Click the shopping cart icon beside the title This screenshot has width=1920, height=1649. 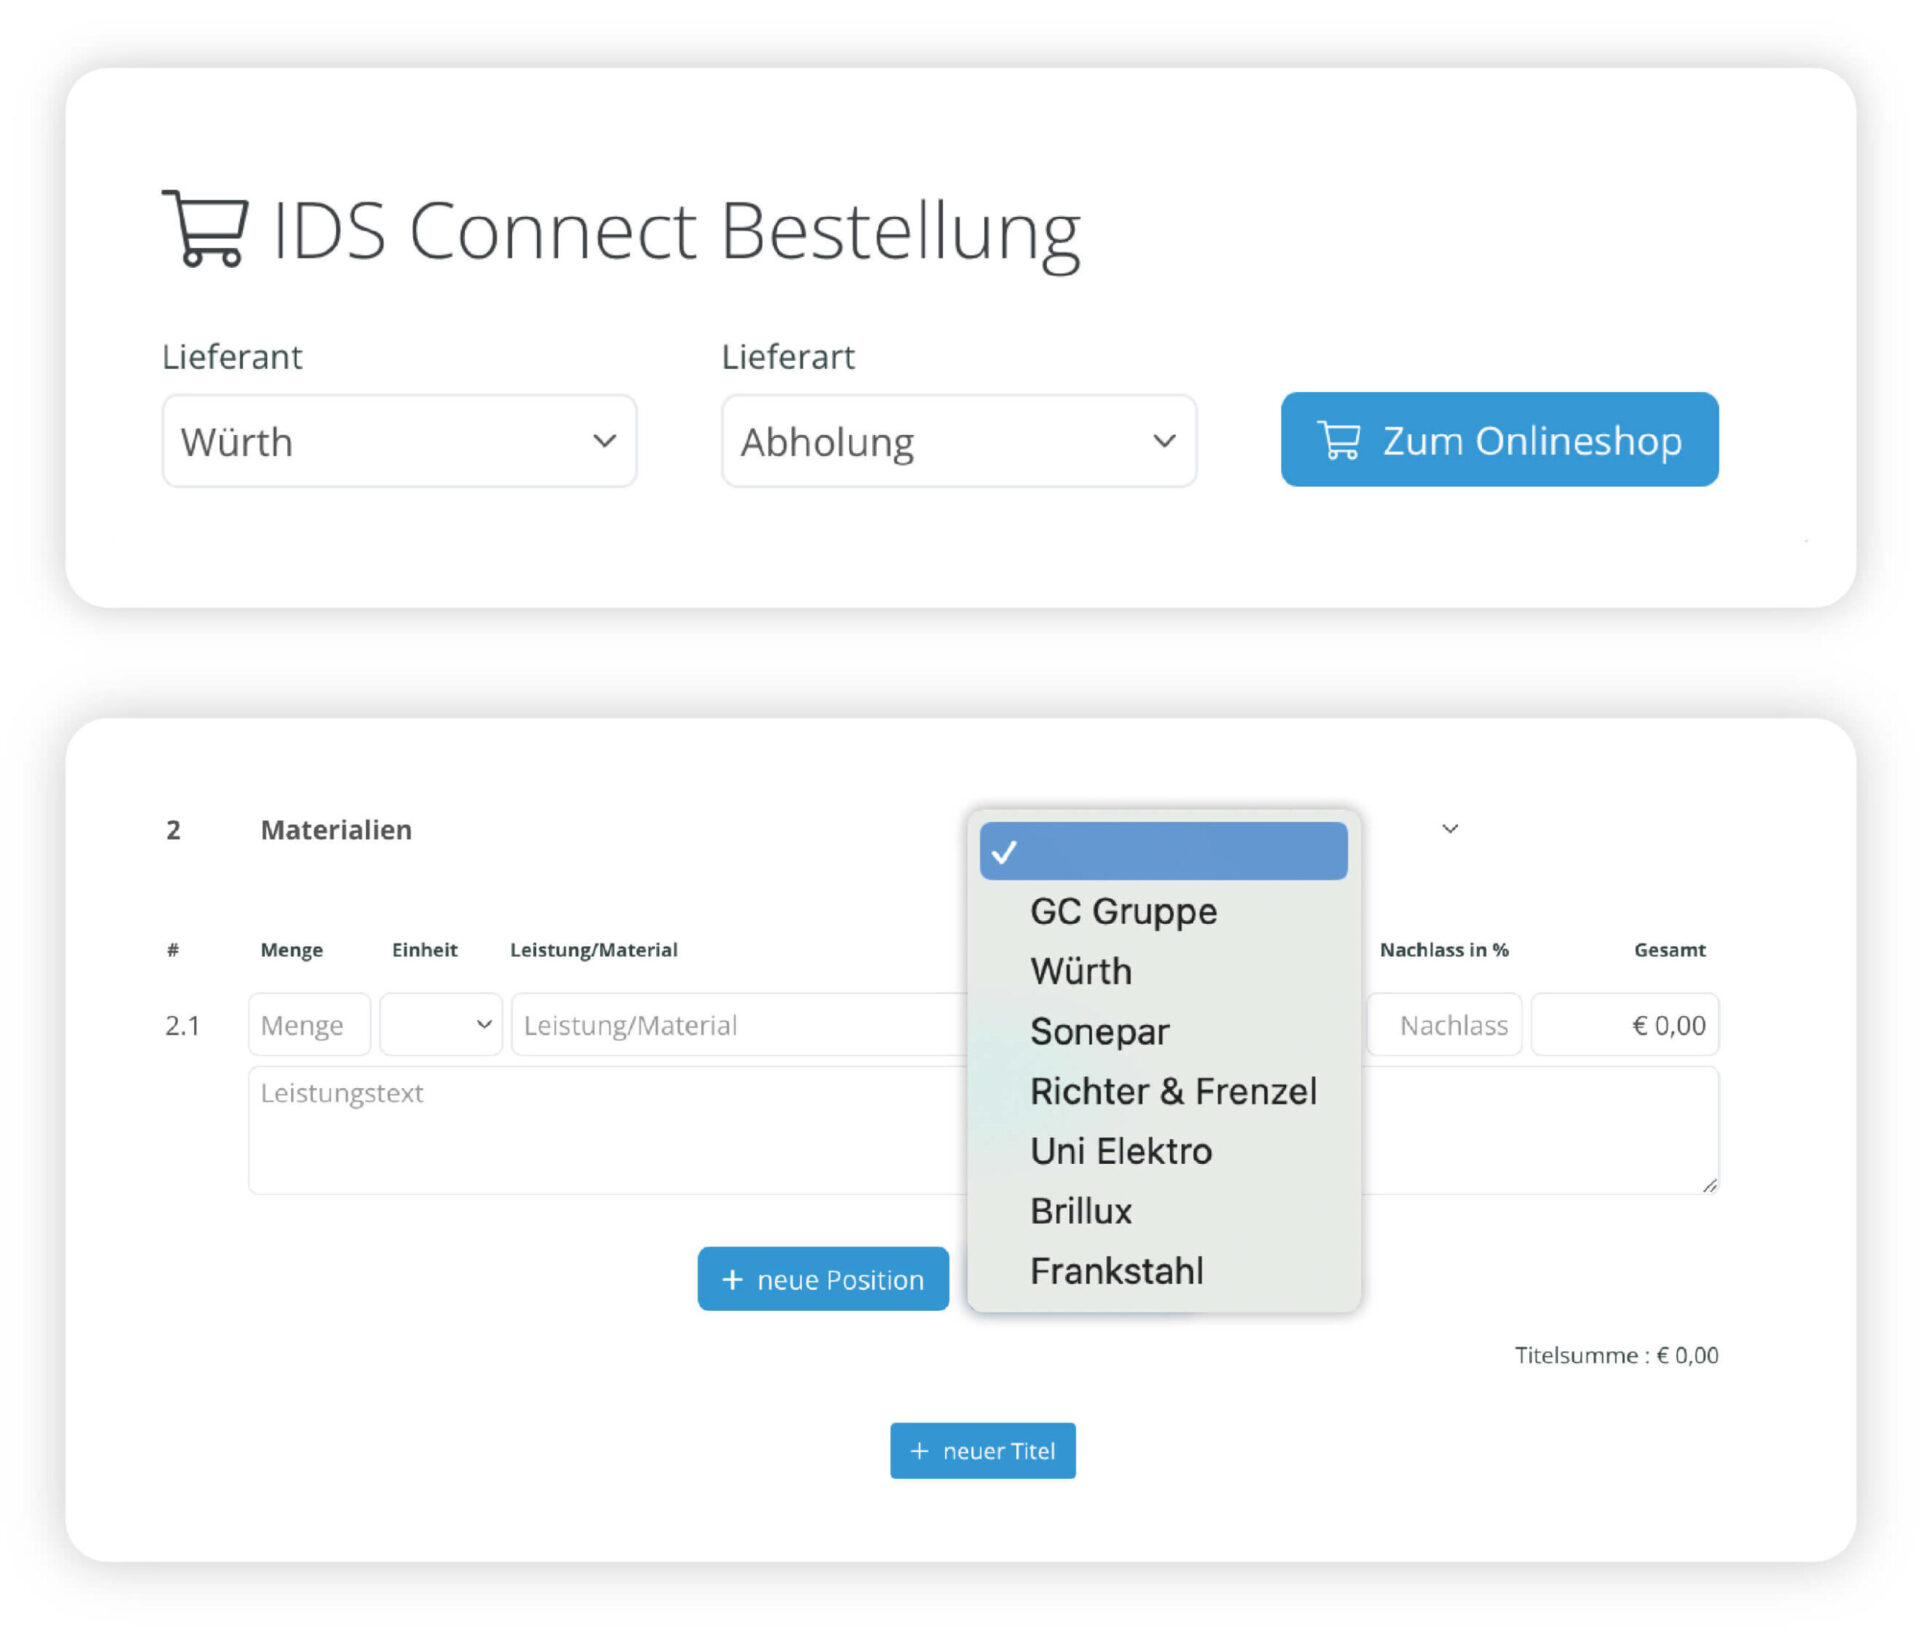[205, 228]
